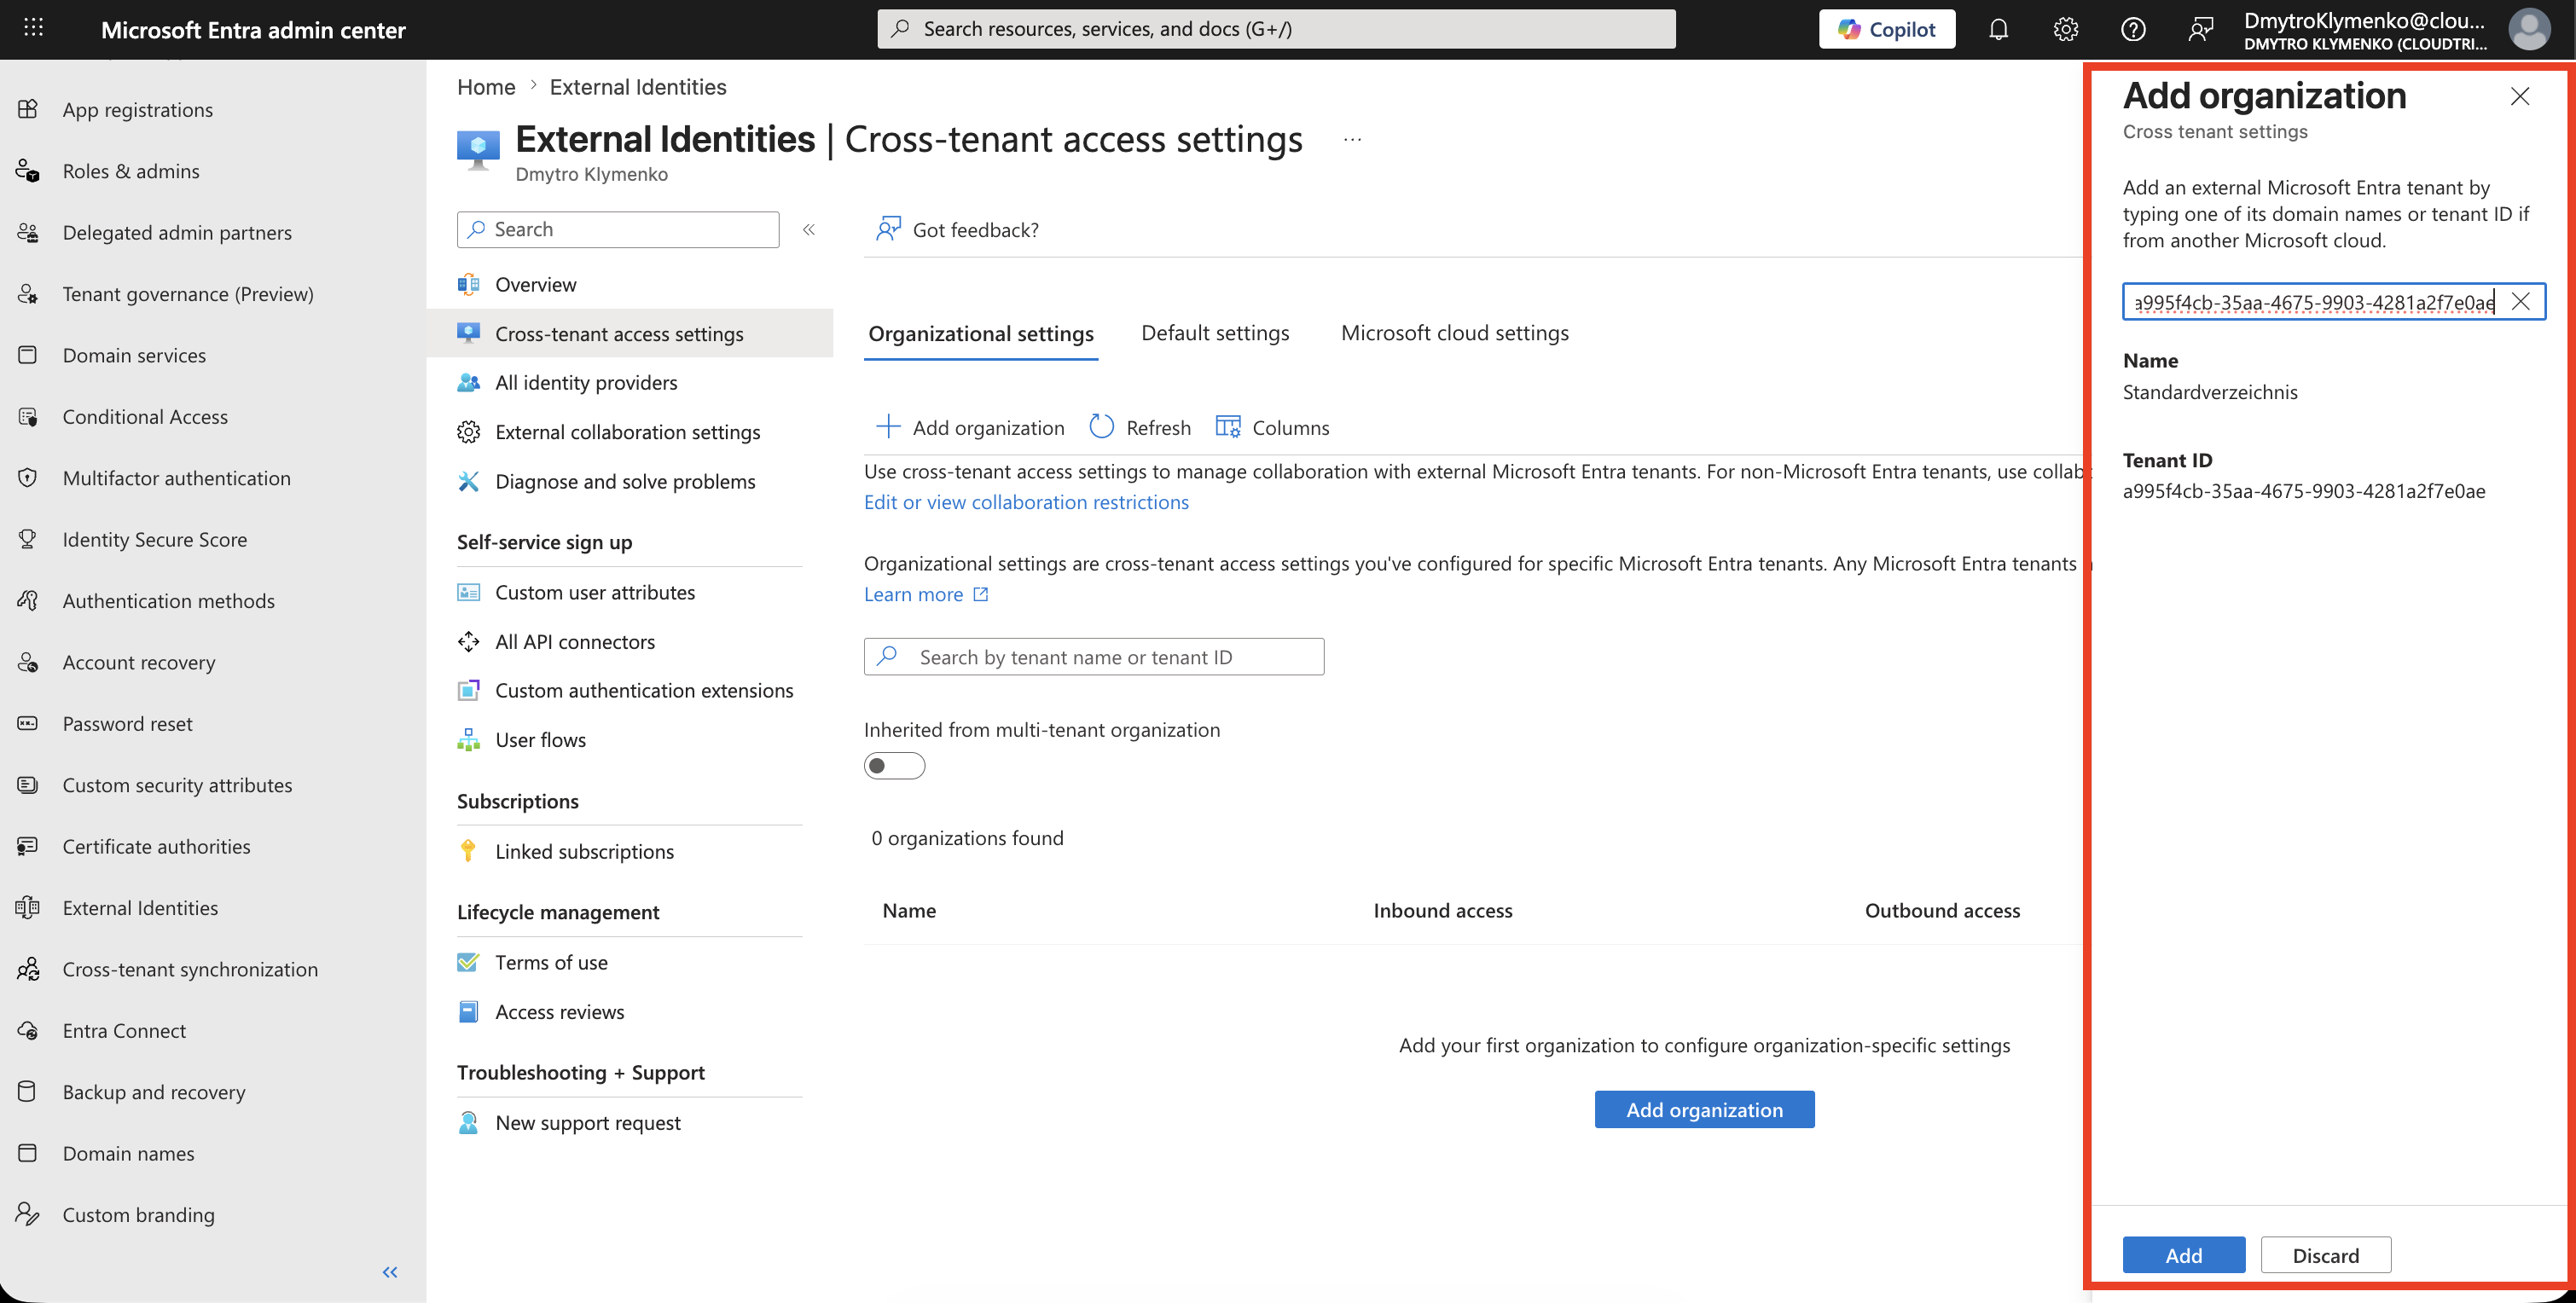Screen dimensions: 2576x1303
Task: Open Edit or view collaboration restrictions
Action: coord(1026,502)
